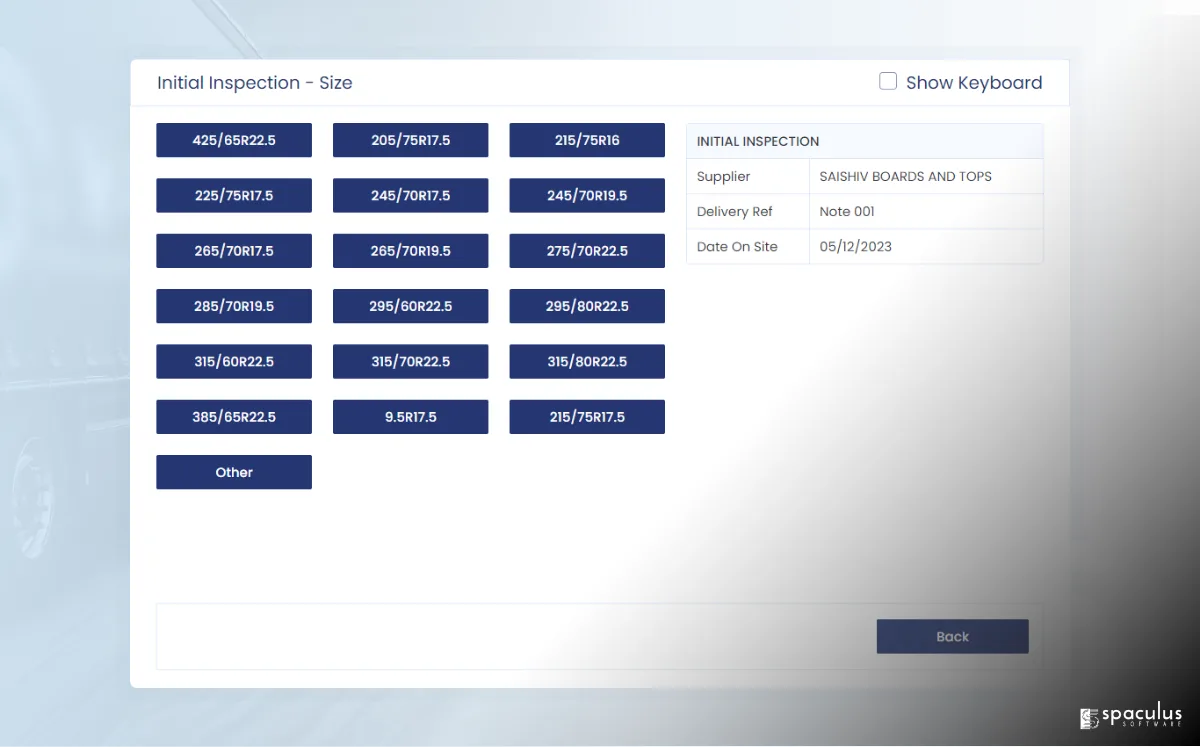
Task: Enable the Show Keyboard checkbox
Action: coord(888,82)
